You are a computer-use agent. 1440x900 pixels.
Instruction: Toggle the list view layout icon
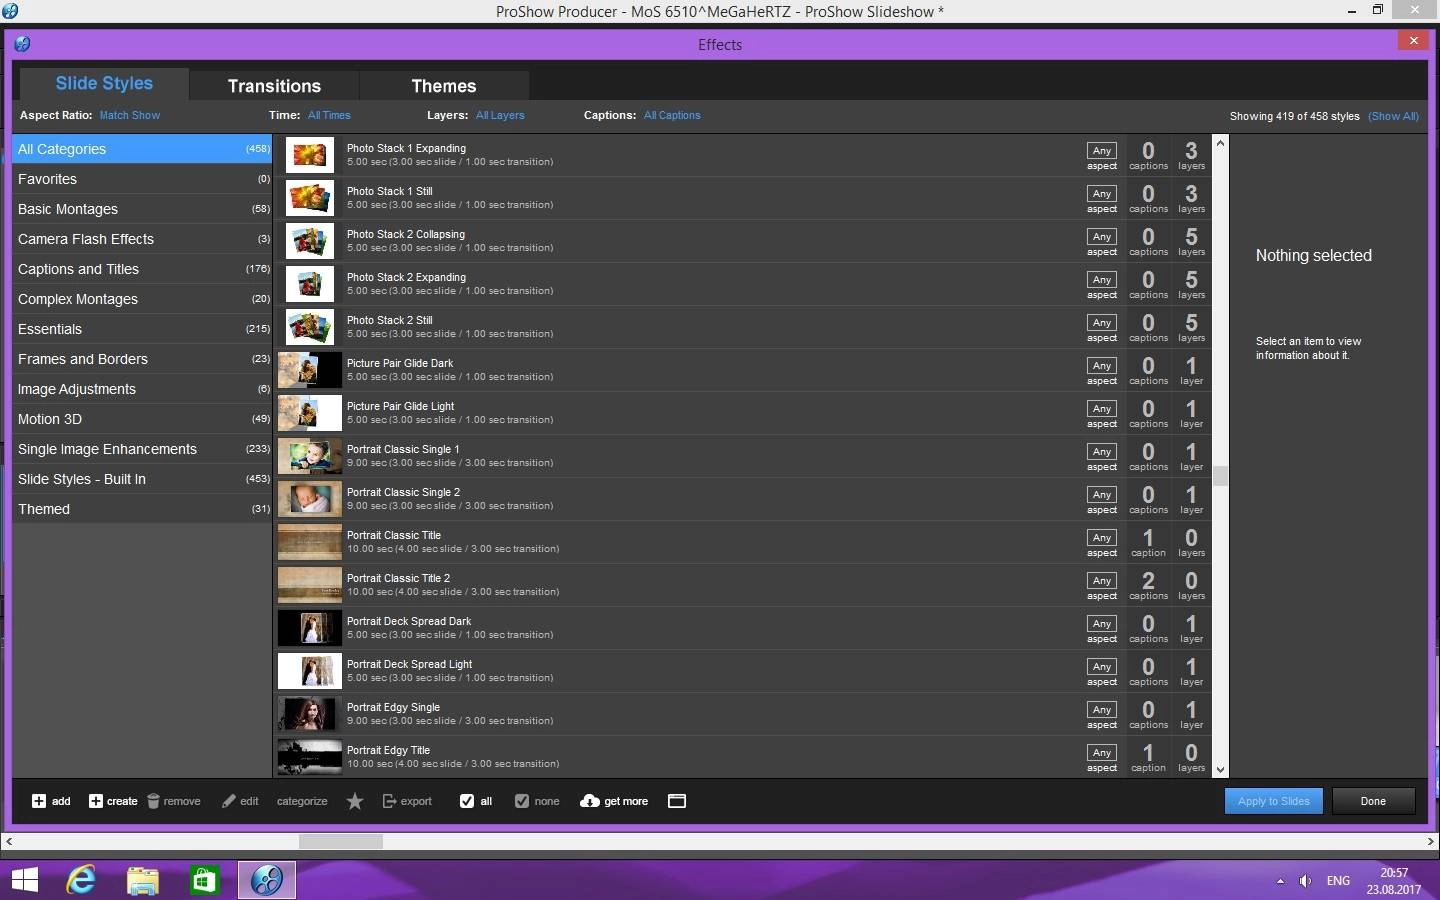(x=677, y=801)
